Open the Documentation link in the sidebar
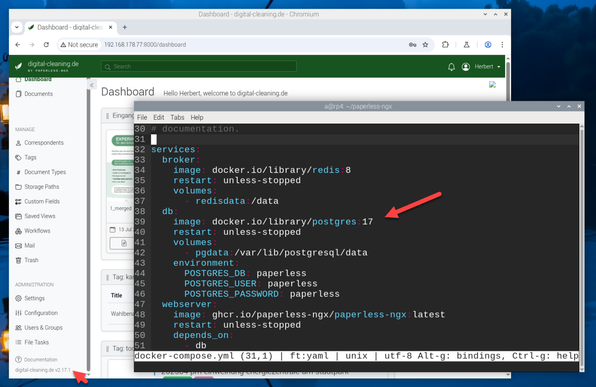The image size is (596, 387). [x=36, y=360]
